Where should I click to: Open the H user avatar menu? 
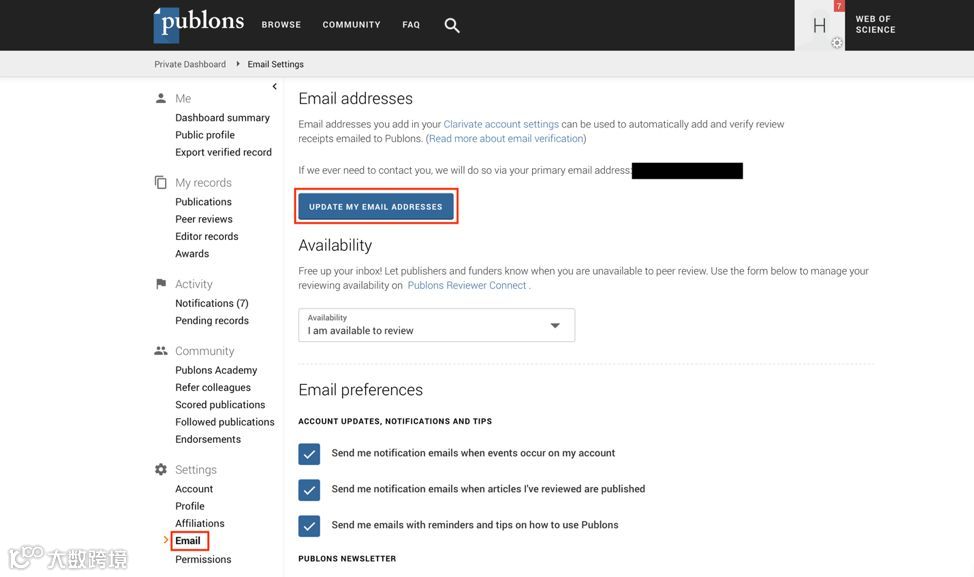click(819, 25)
